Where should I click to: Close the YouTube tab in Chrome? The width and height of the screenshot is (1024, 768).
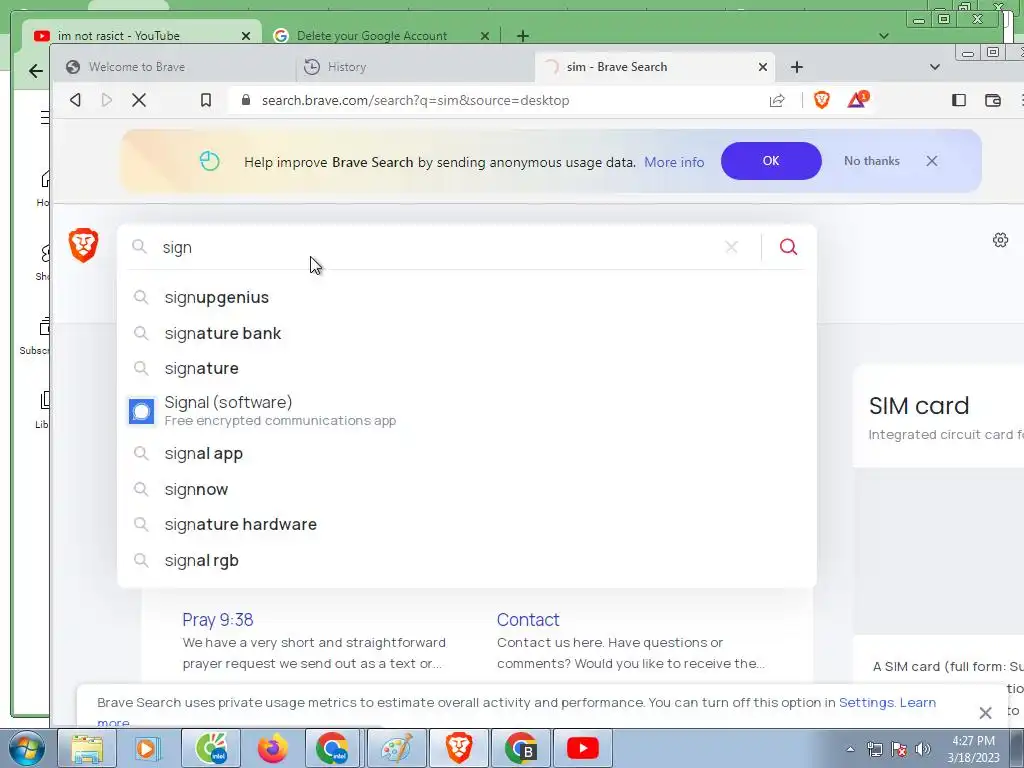(x=246, y=36)
